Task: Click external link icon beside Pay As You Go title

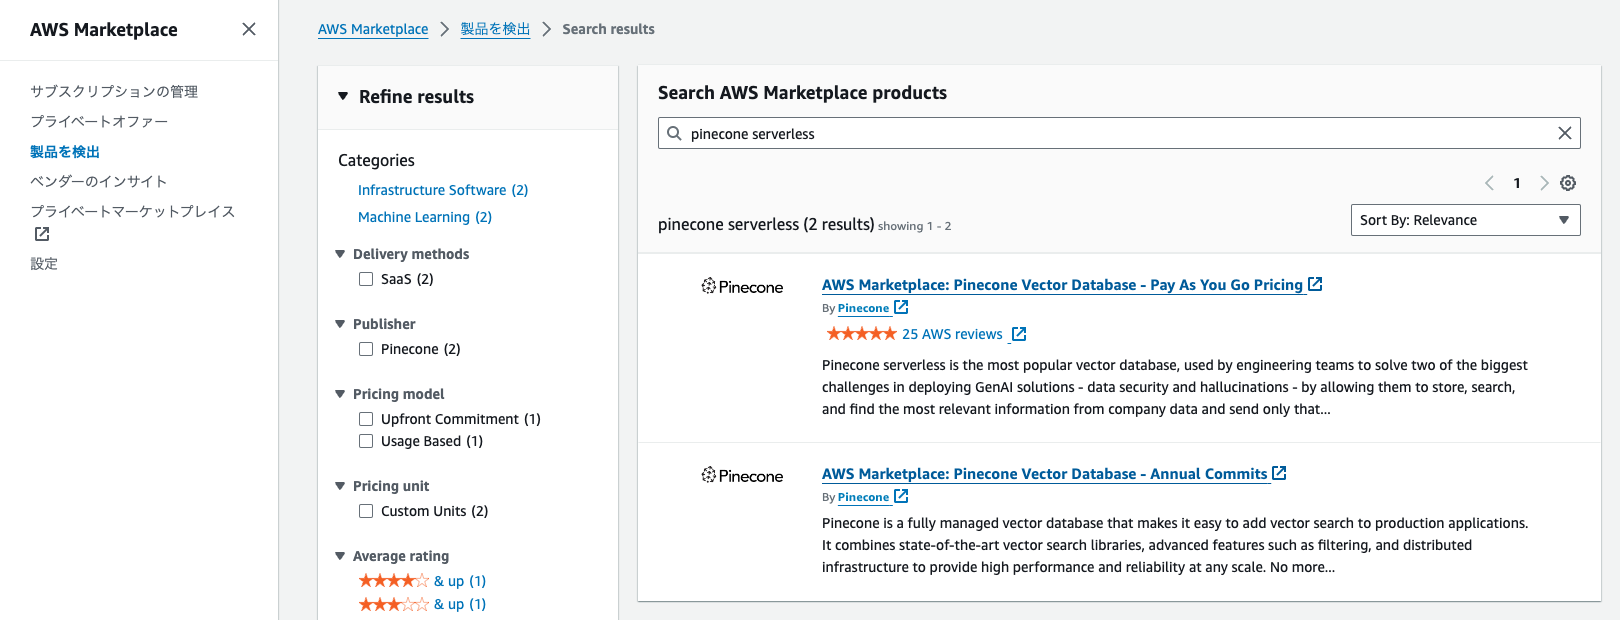Action: click(x=1316, y=284)
